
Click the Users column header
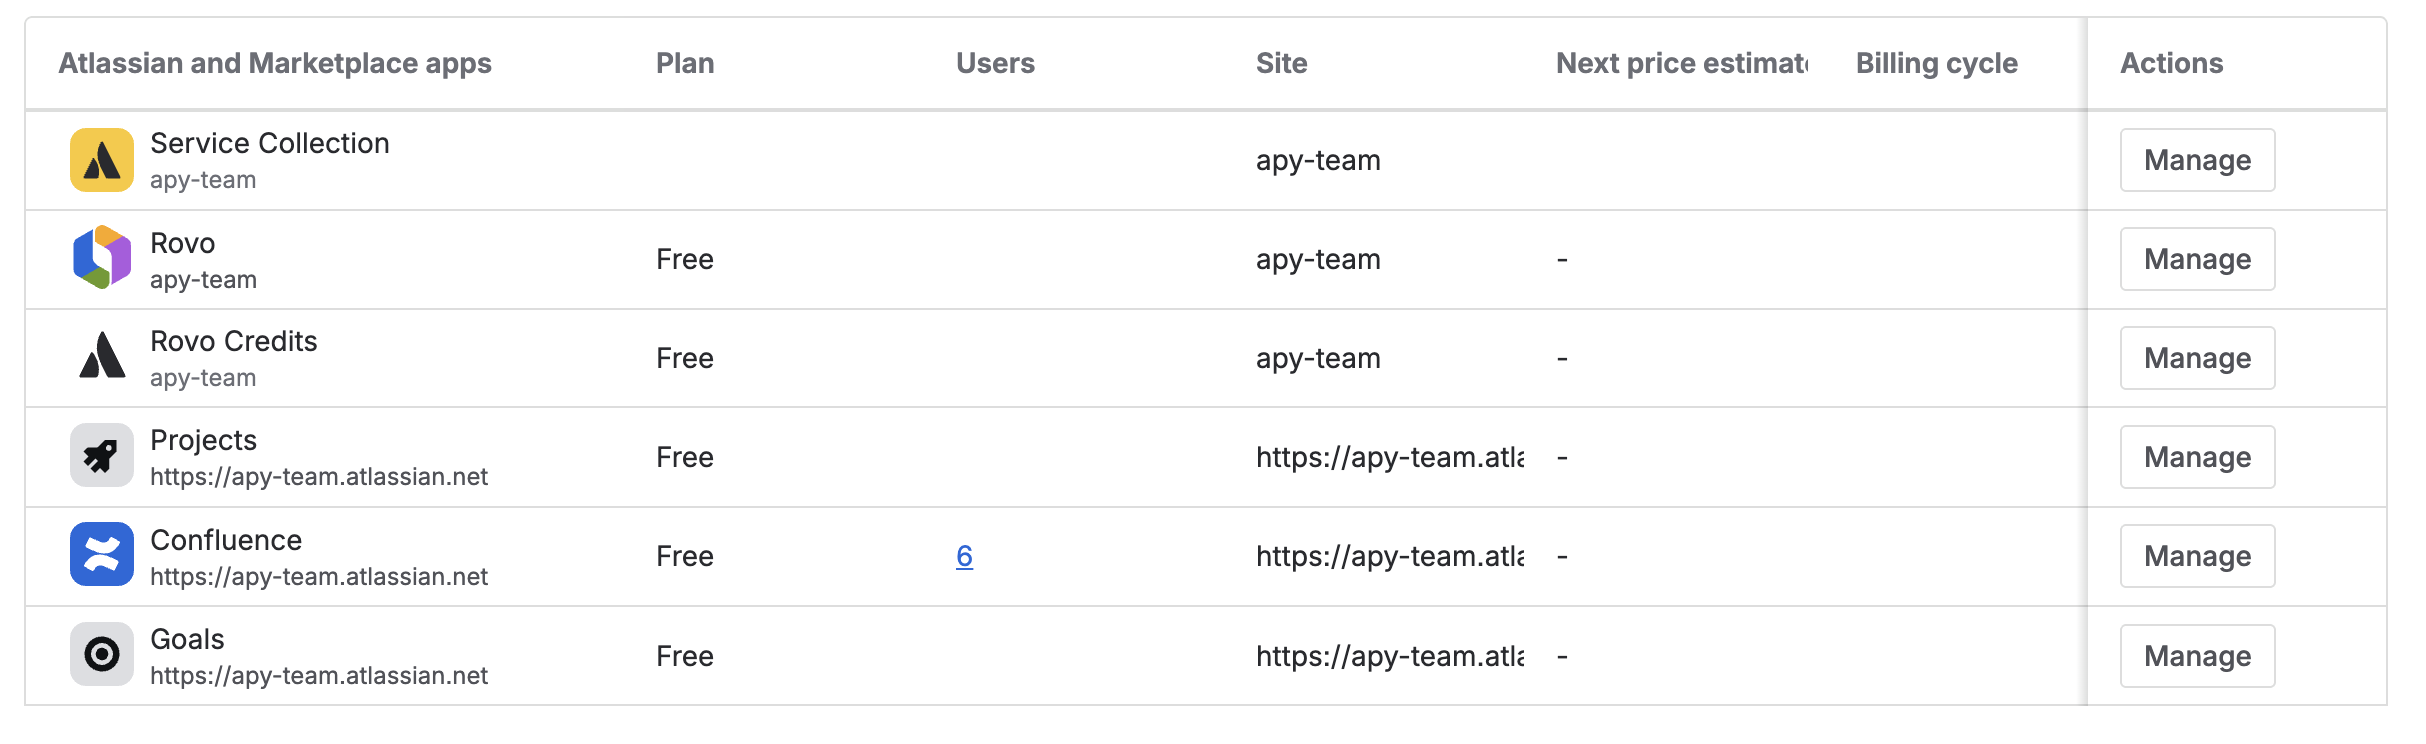995,63
